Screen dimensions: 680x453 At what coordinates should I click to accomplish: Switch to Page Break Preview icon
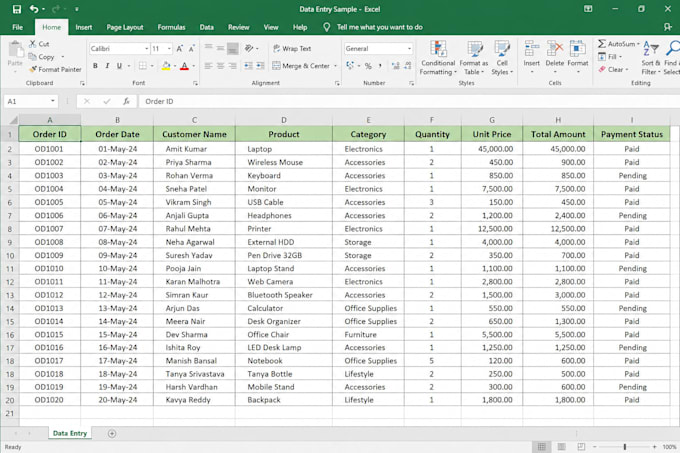click(x=581, y=446)
